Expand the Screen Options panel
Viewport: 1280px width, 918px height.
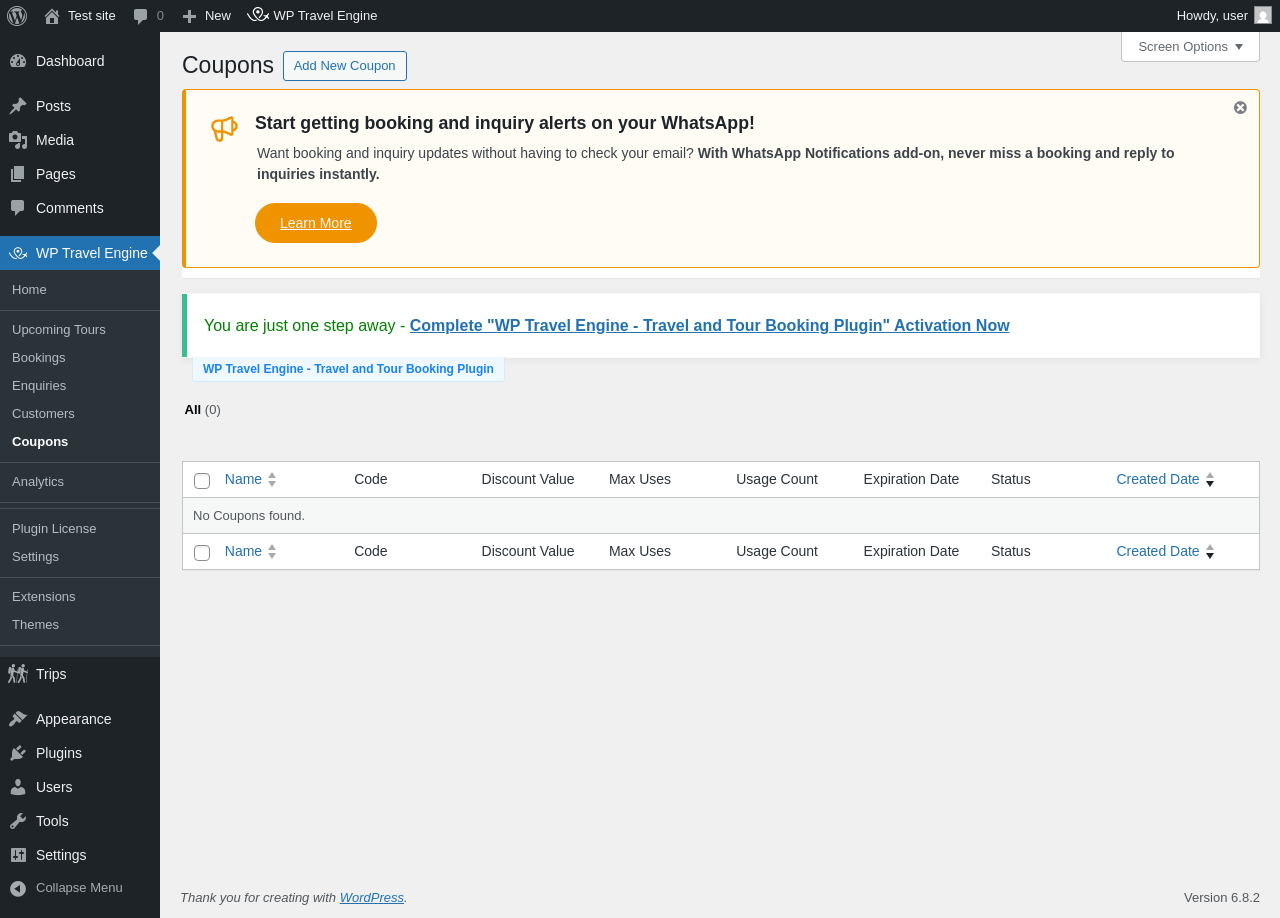click(x=1190, y=46)
